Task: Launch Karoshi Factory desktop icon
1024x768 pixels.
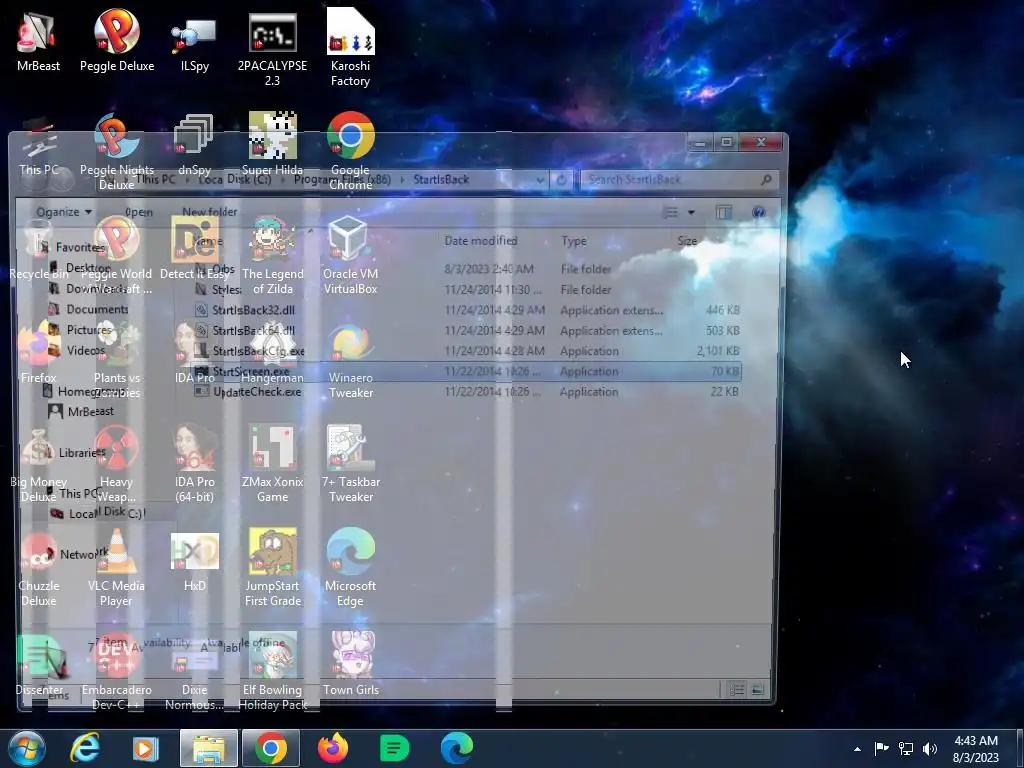Action: [351, 48]
